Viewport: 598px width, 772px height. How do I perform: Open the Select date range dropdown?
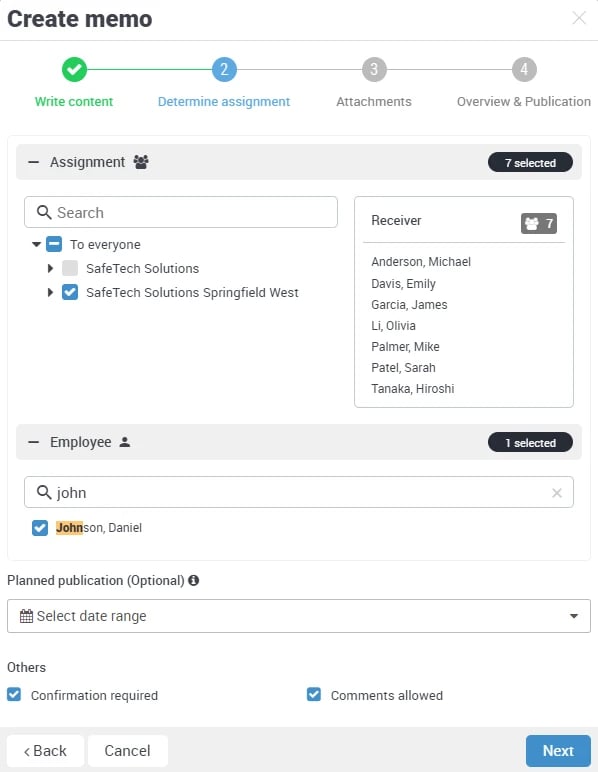coord(299,616)
